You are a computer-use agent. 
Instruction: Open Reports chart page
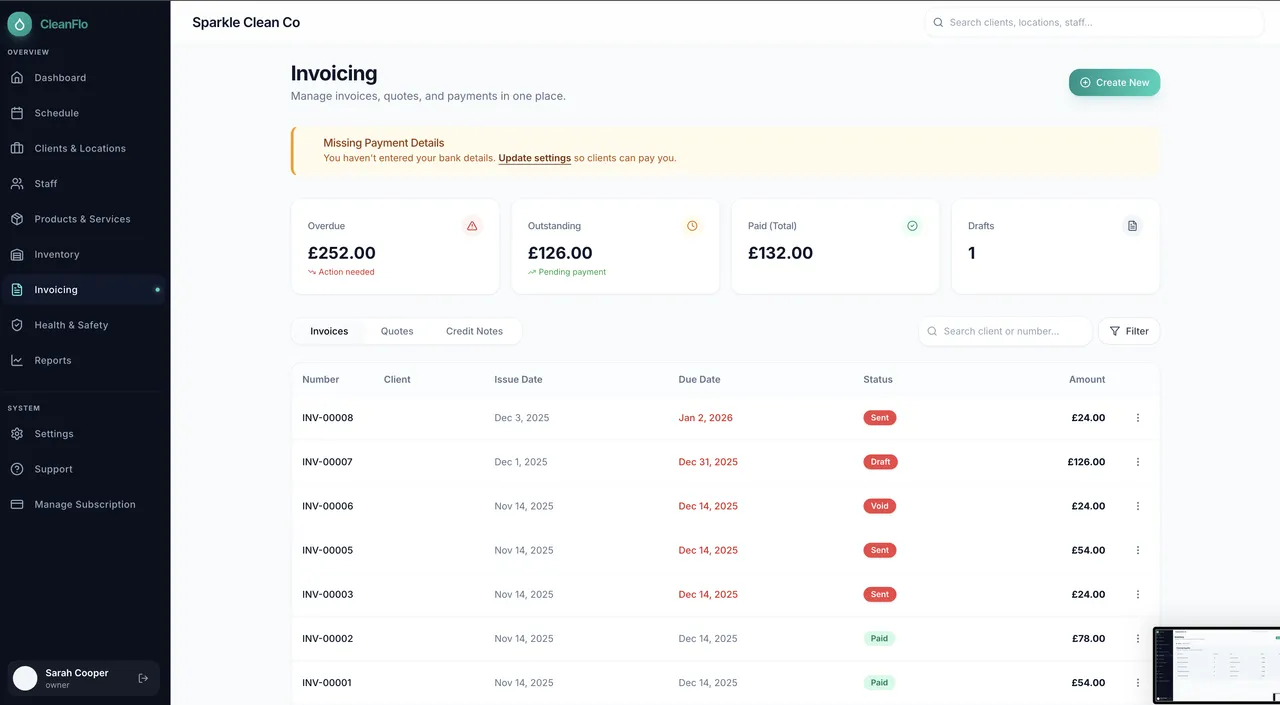(52, 360)
